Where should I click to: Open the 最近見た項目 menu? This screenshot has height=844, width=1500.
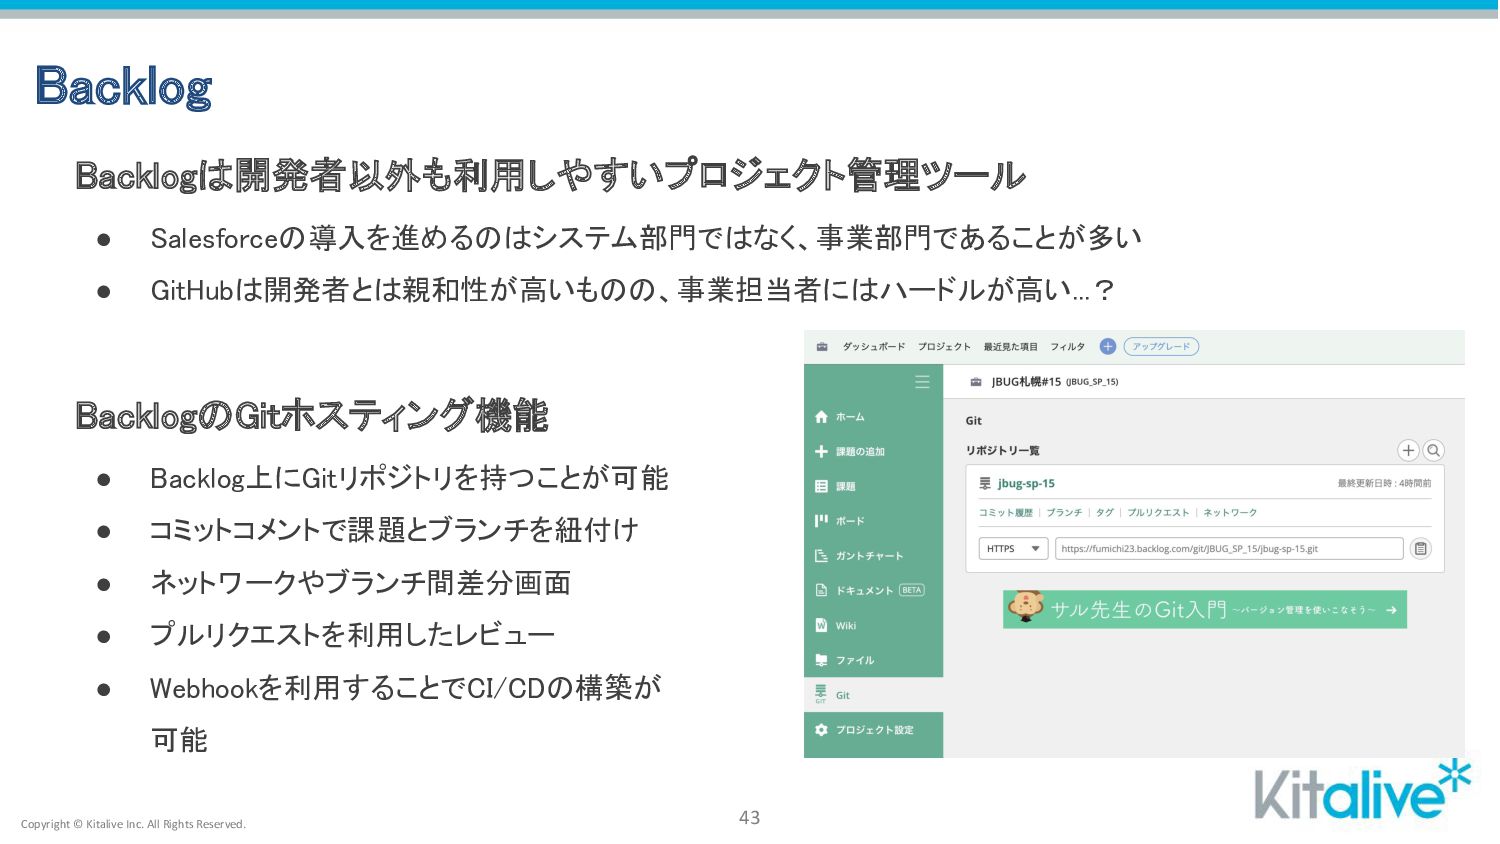coord(1010,347)
